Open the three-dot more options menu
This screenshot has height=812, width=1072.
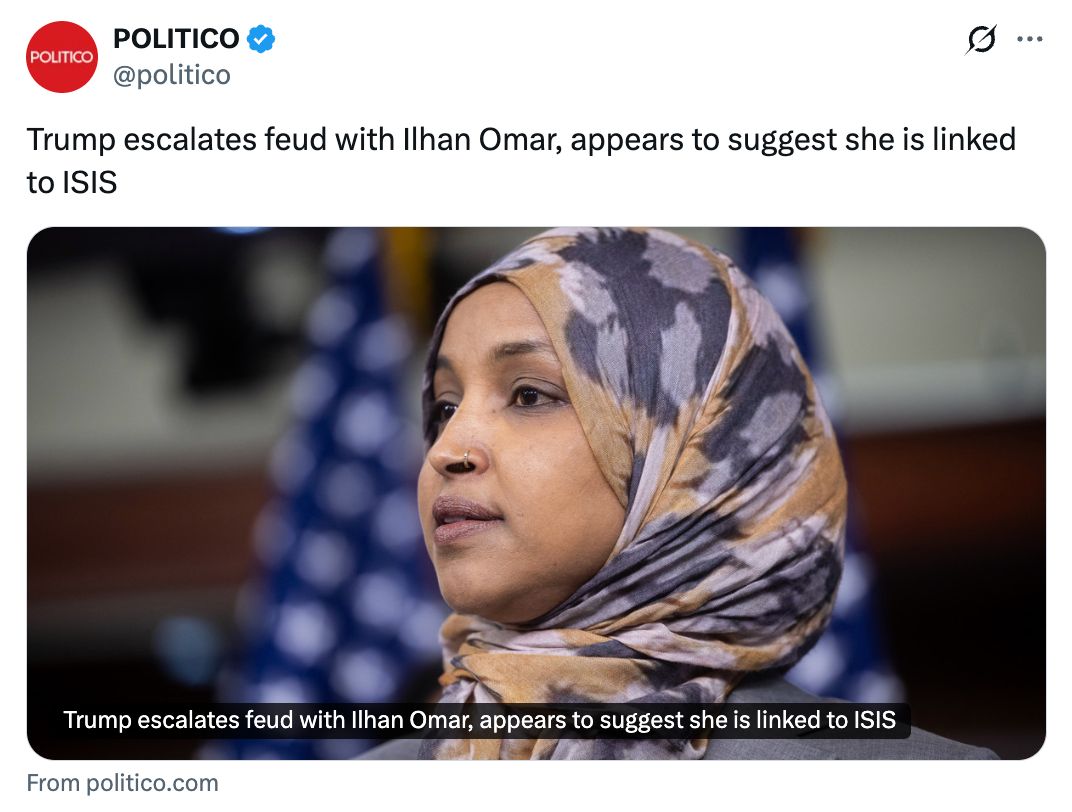pos(1030,39)
